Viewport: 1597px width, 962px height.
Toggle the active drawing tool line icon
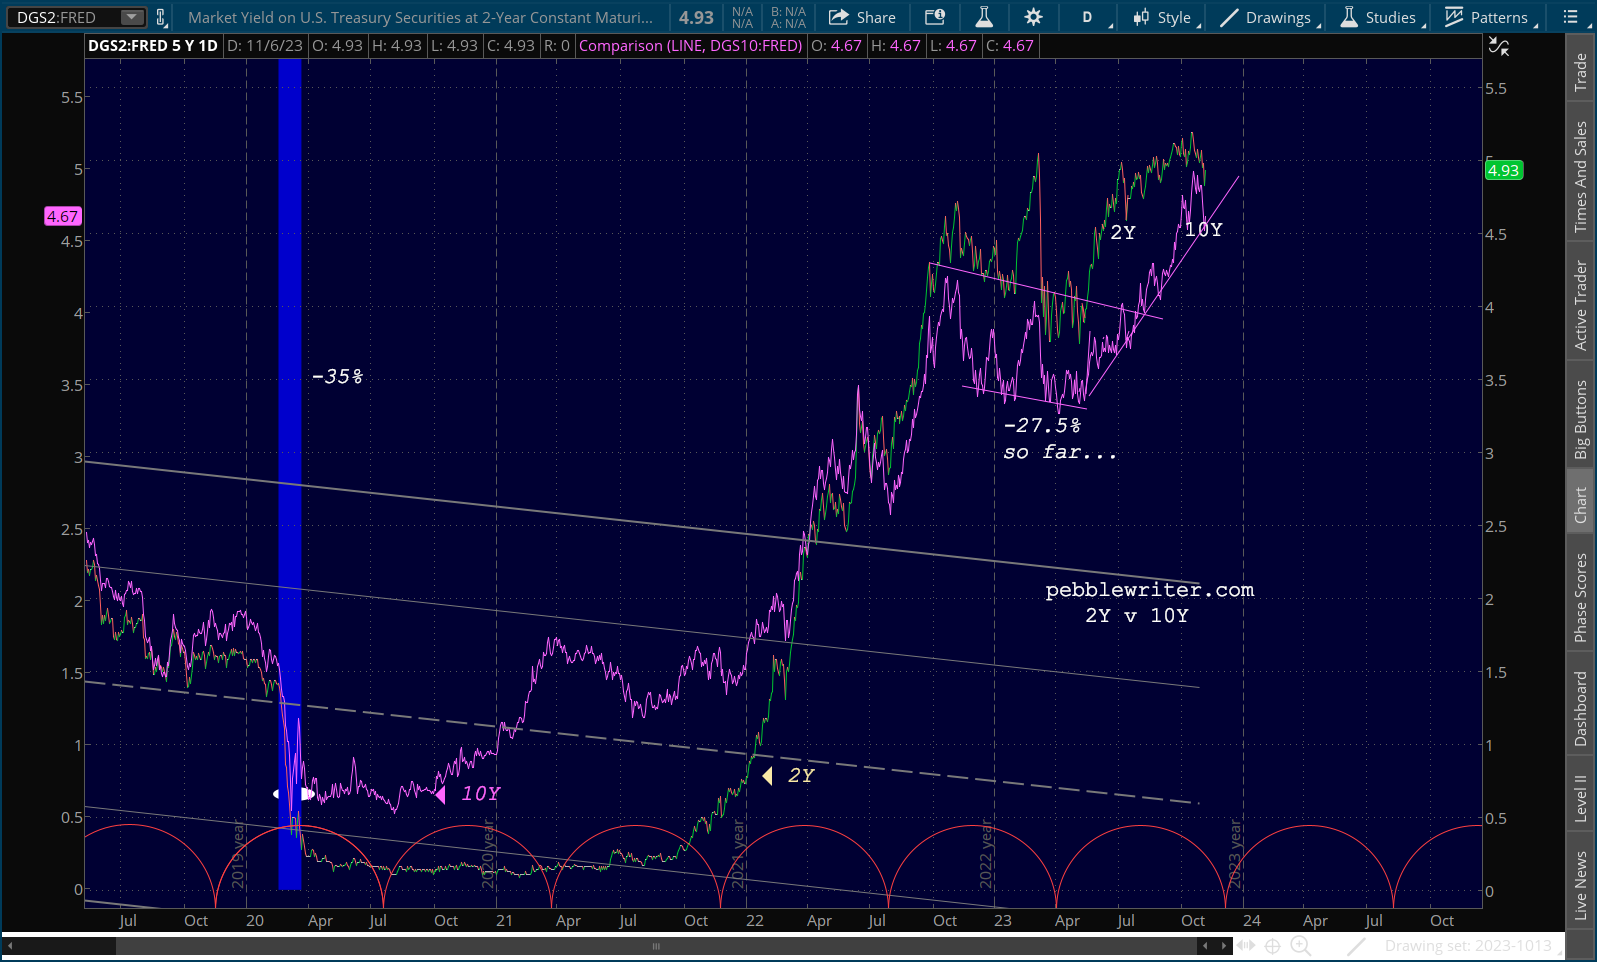click(1356, 946)
